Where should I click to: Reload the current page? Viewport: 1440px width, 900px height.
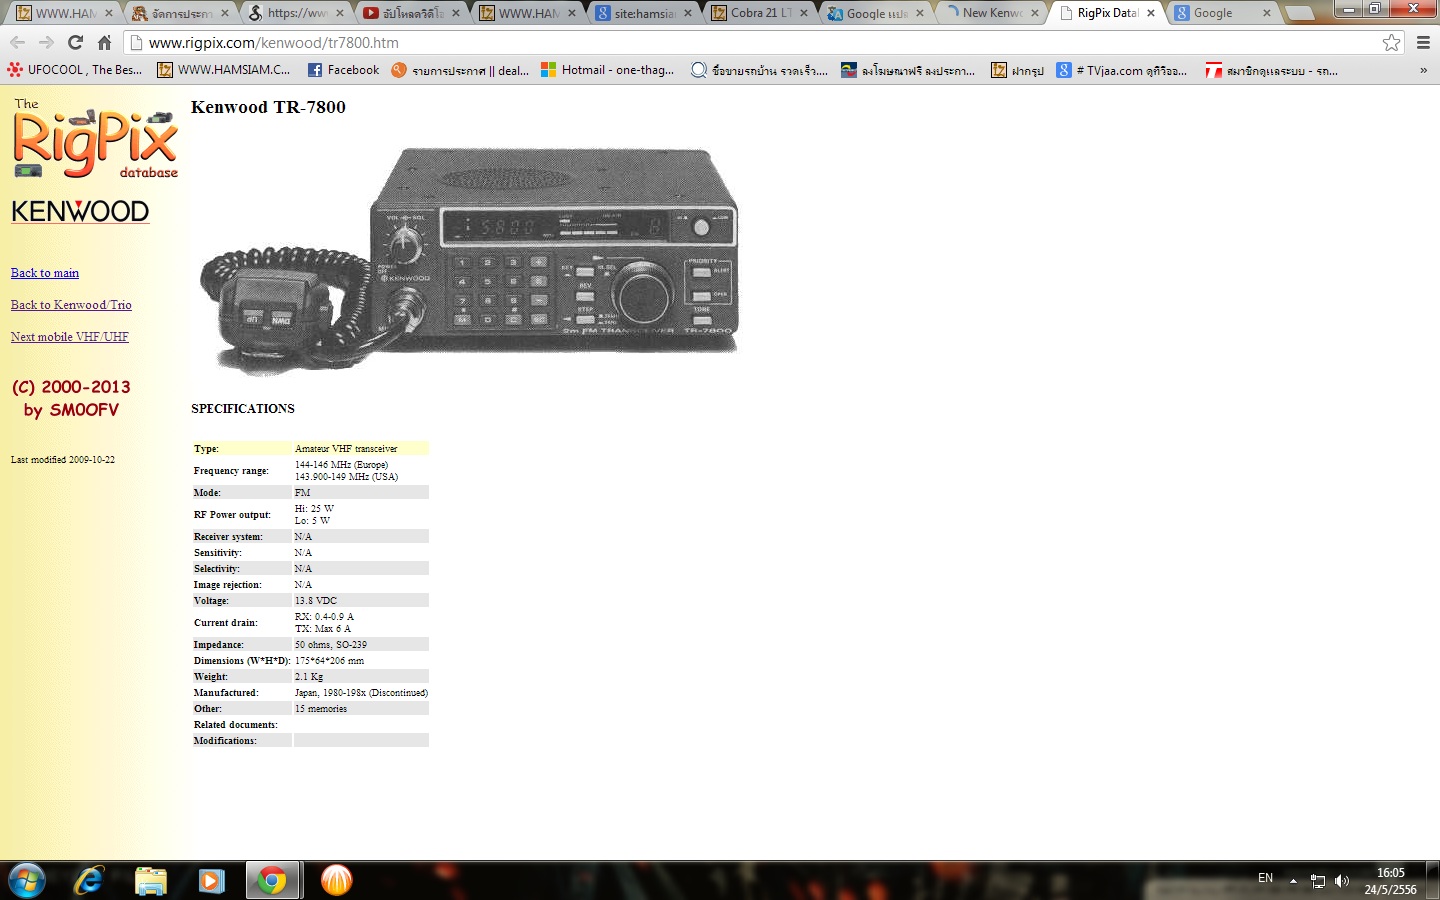coord(75,43)
